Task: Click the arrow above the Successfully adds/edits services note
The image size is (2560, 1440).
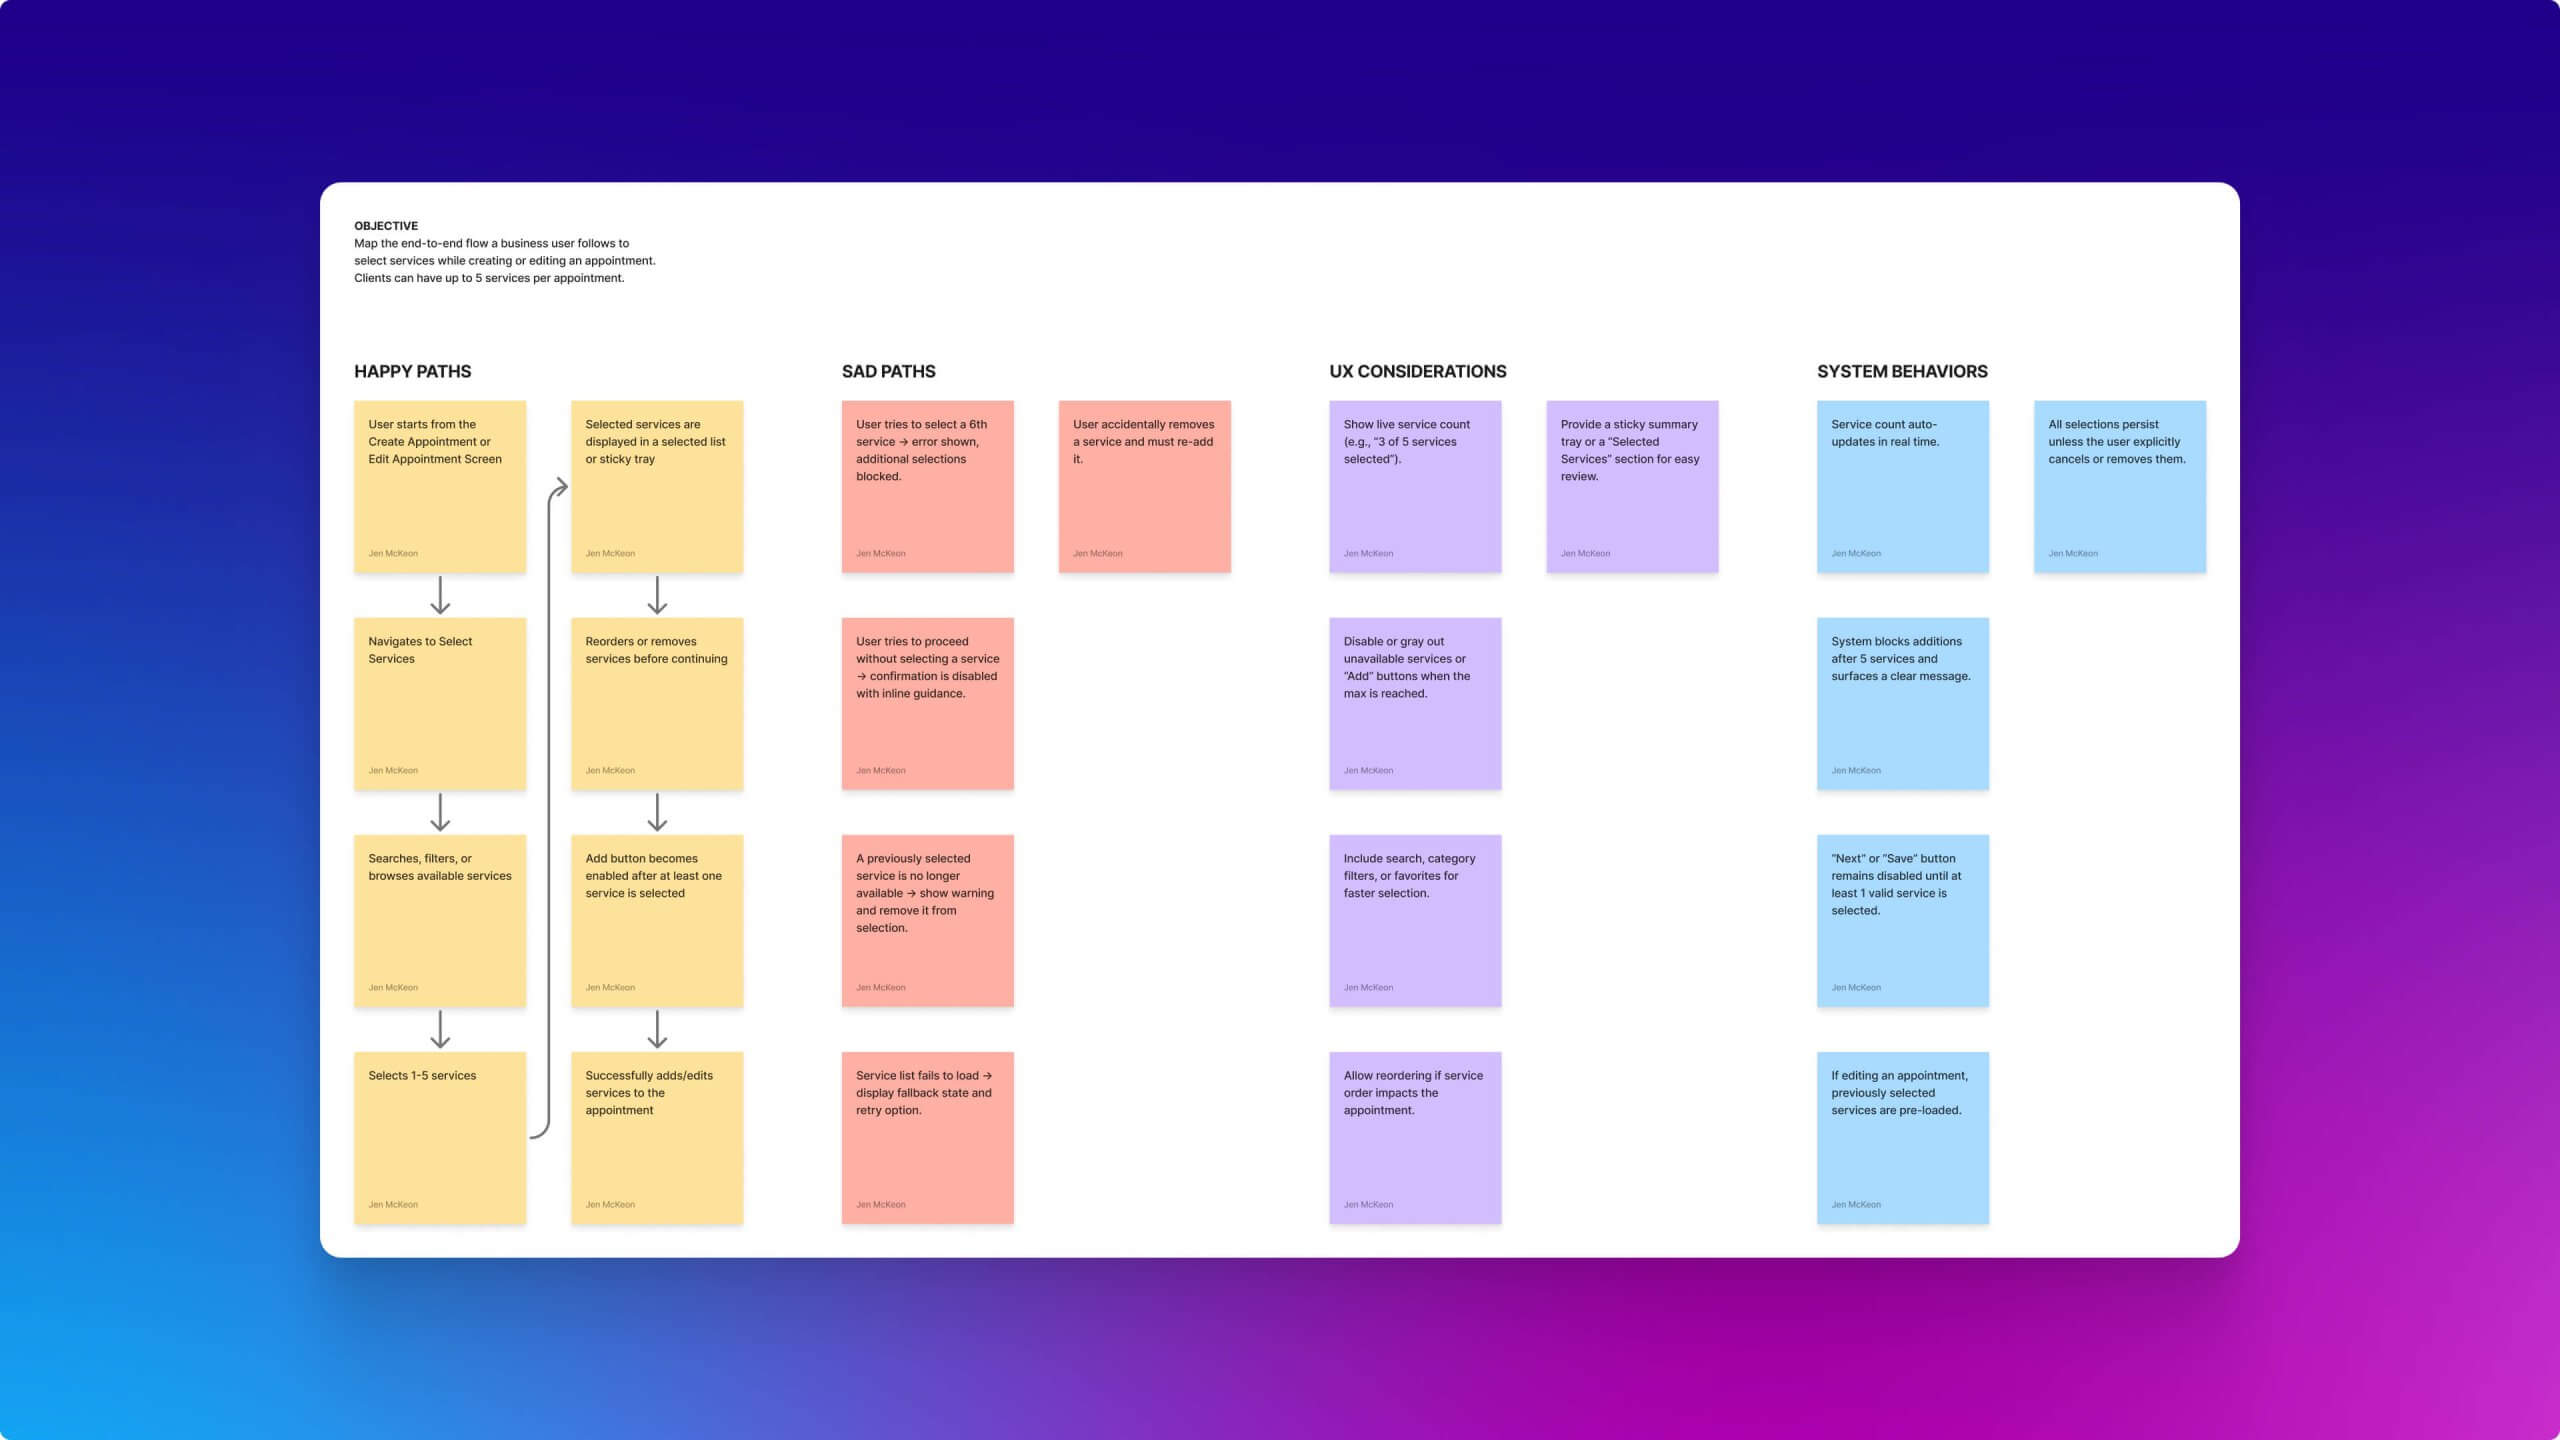Action: [657, 1029]
